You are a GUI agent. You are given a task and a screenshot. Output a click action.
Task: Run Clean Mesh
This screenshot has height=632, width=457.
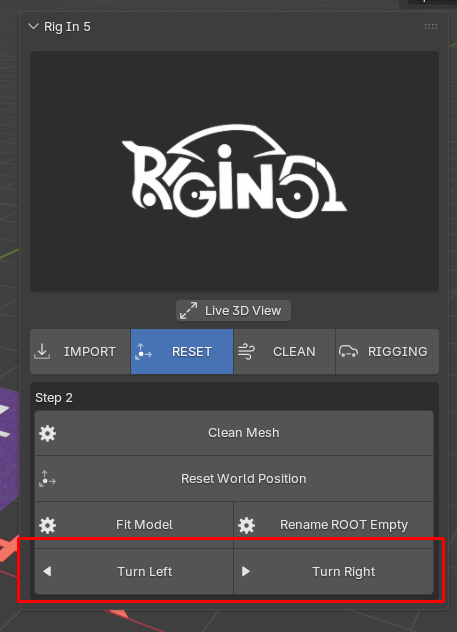pyautogui.click(x=234, y=433)
